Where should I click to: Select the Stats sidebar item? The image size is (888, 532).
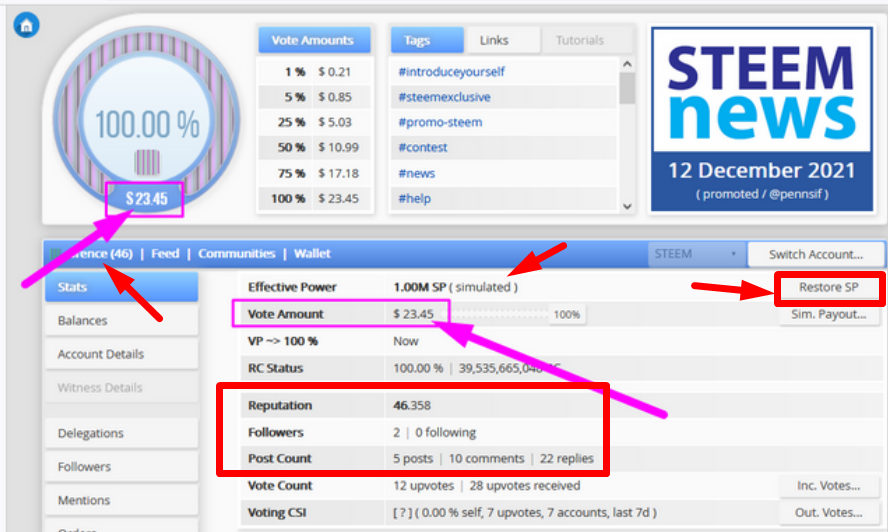point(122,287)
